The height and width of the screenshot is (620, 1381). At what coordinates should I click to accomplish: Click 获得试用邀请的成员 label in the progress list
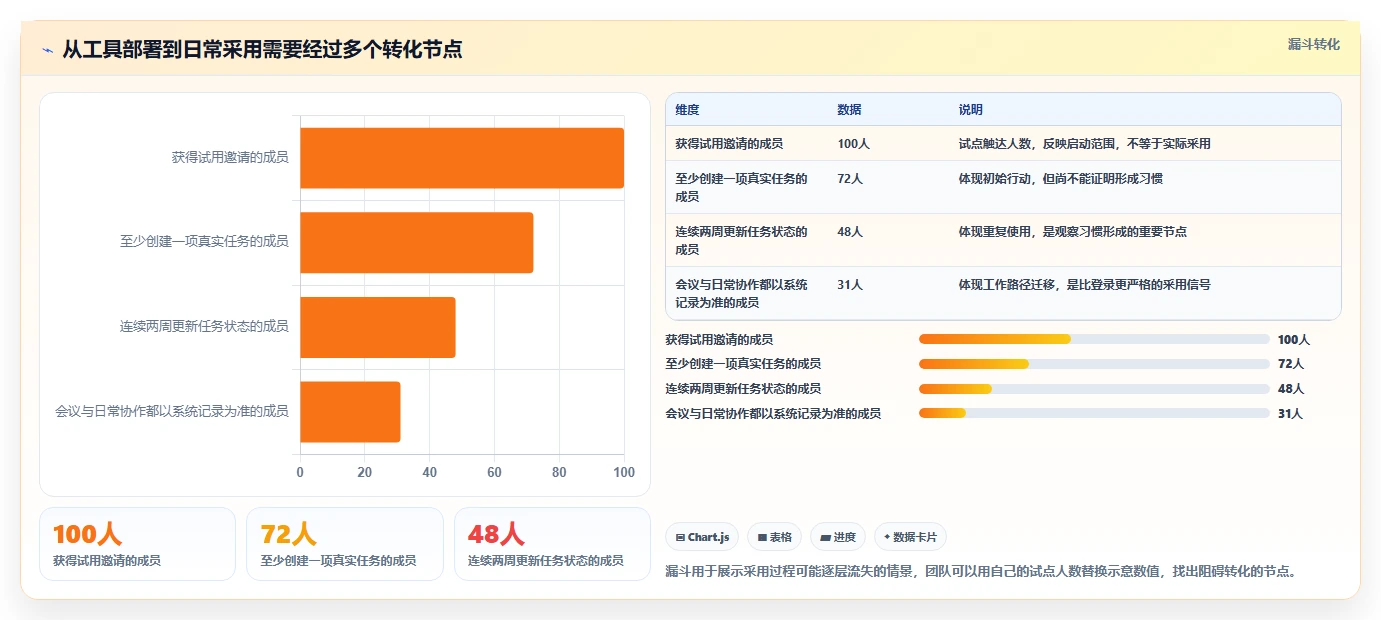719,340
